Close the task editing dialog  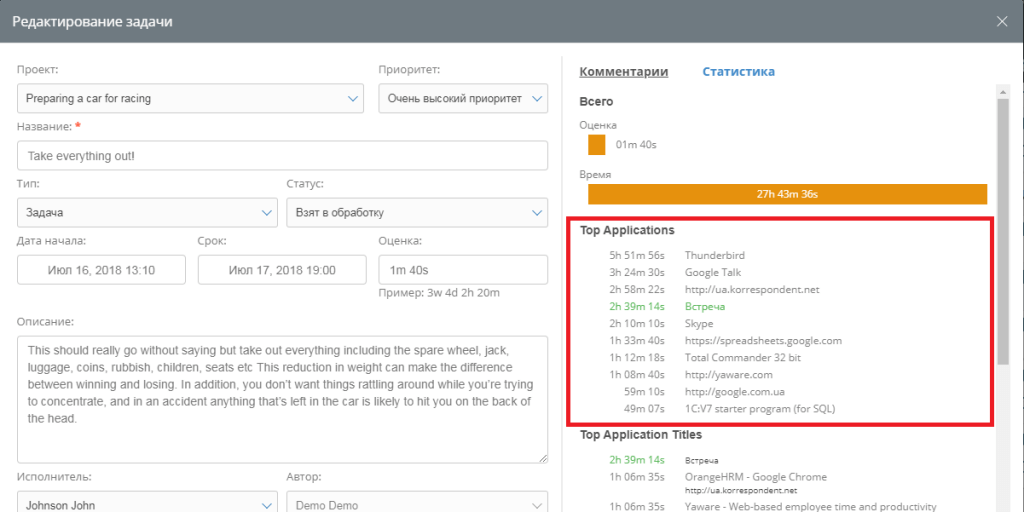[x=1002, y=22]
